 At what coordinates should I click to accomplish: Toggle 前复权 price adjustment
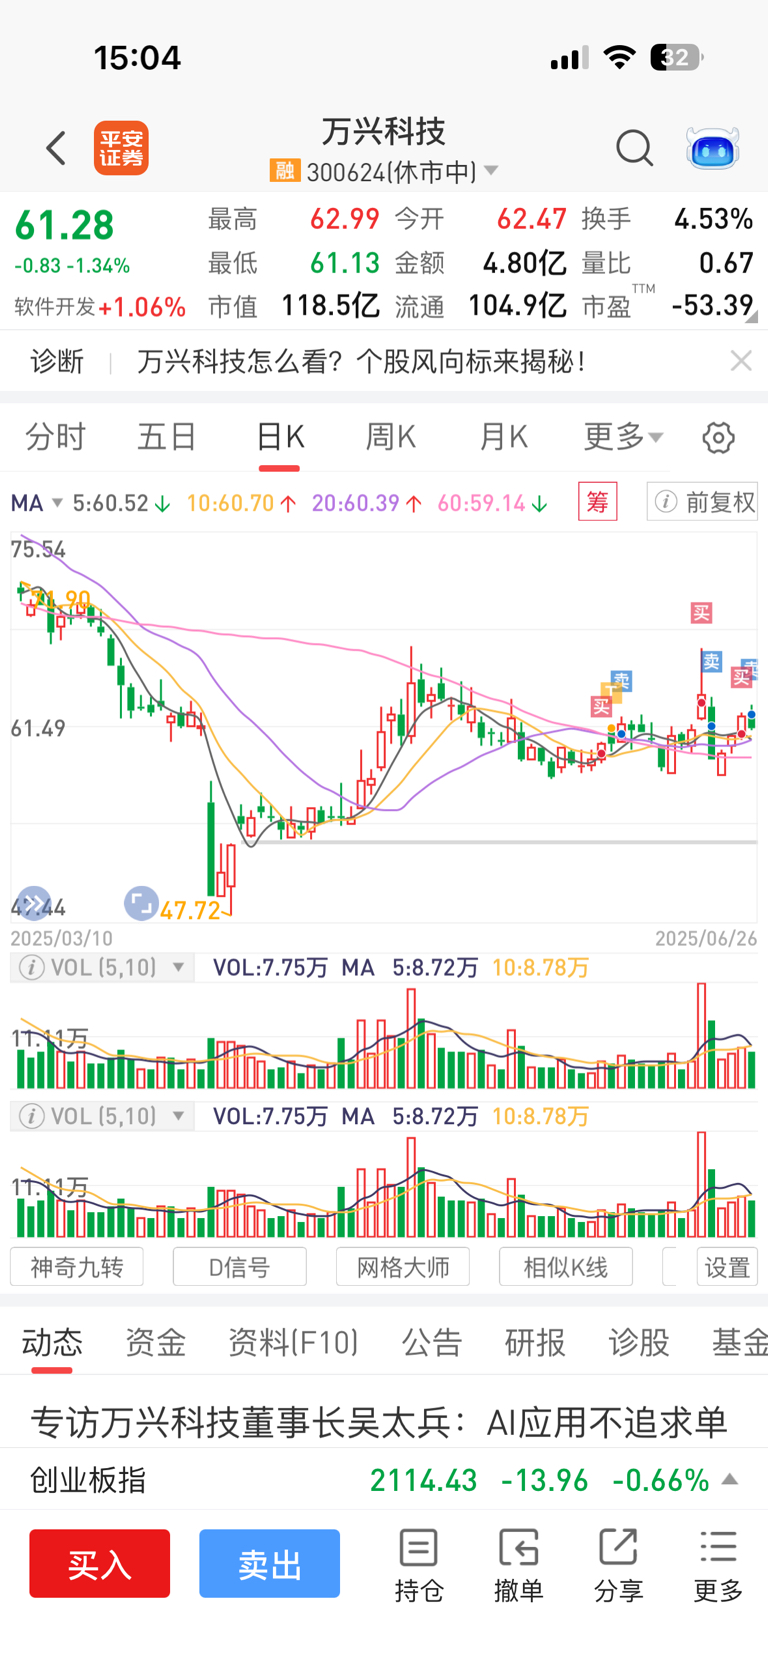(x=703, y=502)
